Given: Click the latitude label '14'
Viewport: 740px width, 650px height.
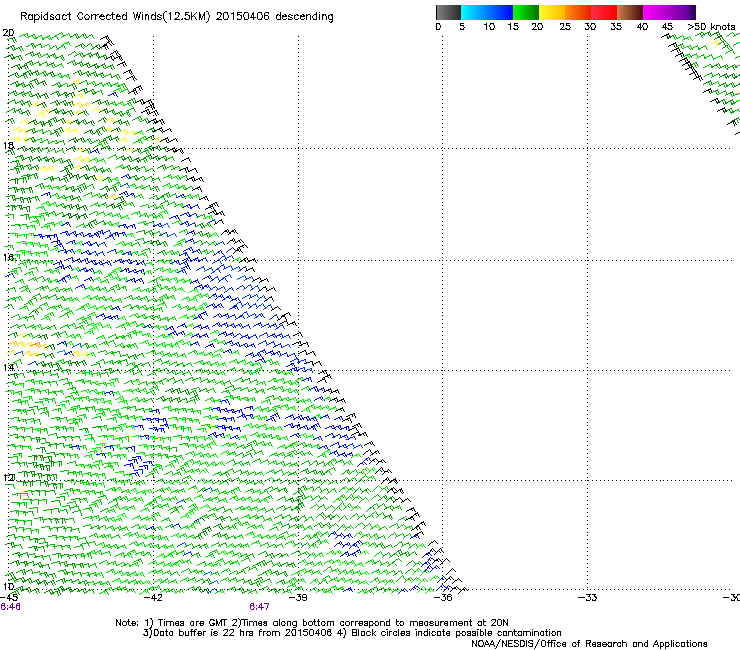Looking at the screenshot, I should point(8,367).
